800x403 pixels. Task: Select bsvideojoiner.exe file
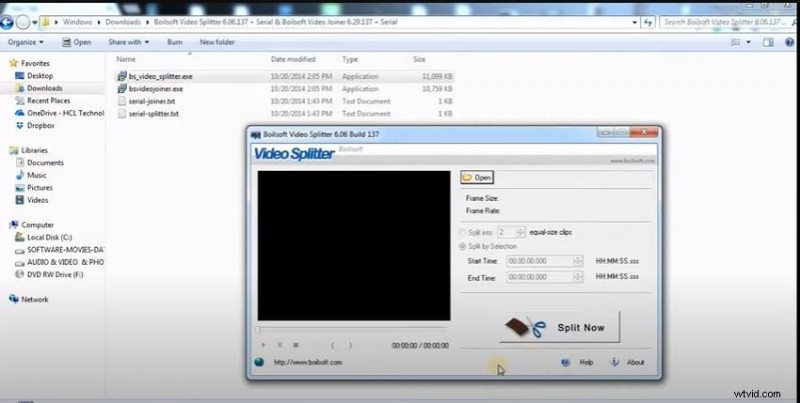[x=156, y=89]
